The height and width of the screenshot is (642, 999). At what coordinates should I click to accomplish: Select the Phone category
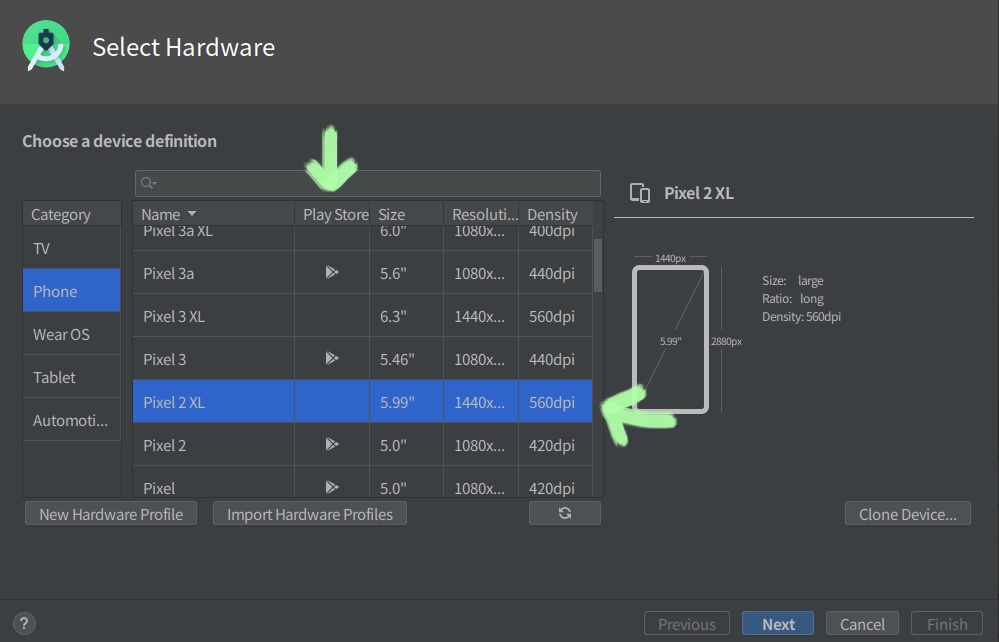(71, 290)
